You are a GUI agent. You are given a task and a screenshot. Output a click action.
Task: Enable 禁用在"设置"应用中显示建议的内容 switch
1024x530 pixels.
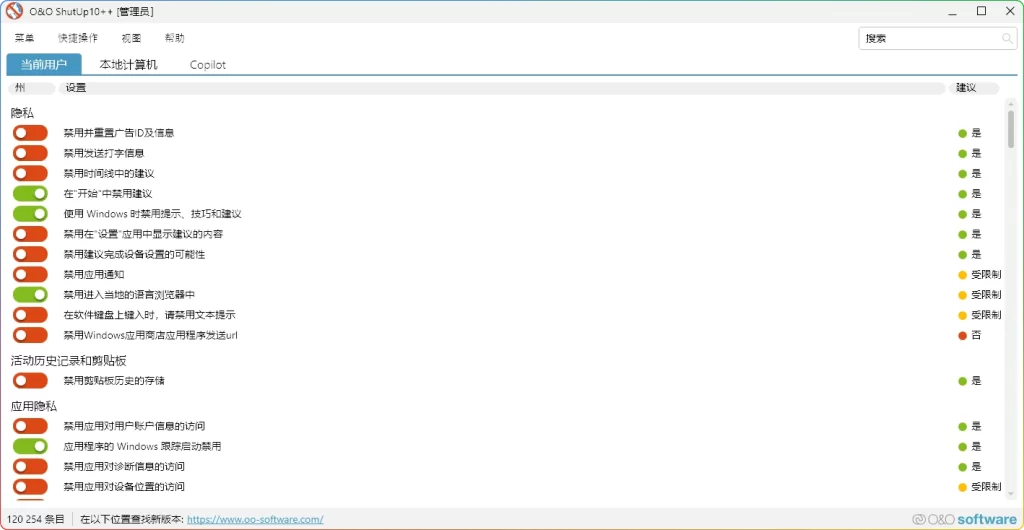click(30, 234)
